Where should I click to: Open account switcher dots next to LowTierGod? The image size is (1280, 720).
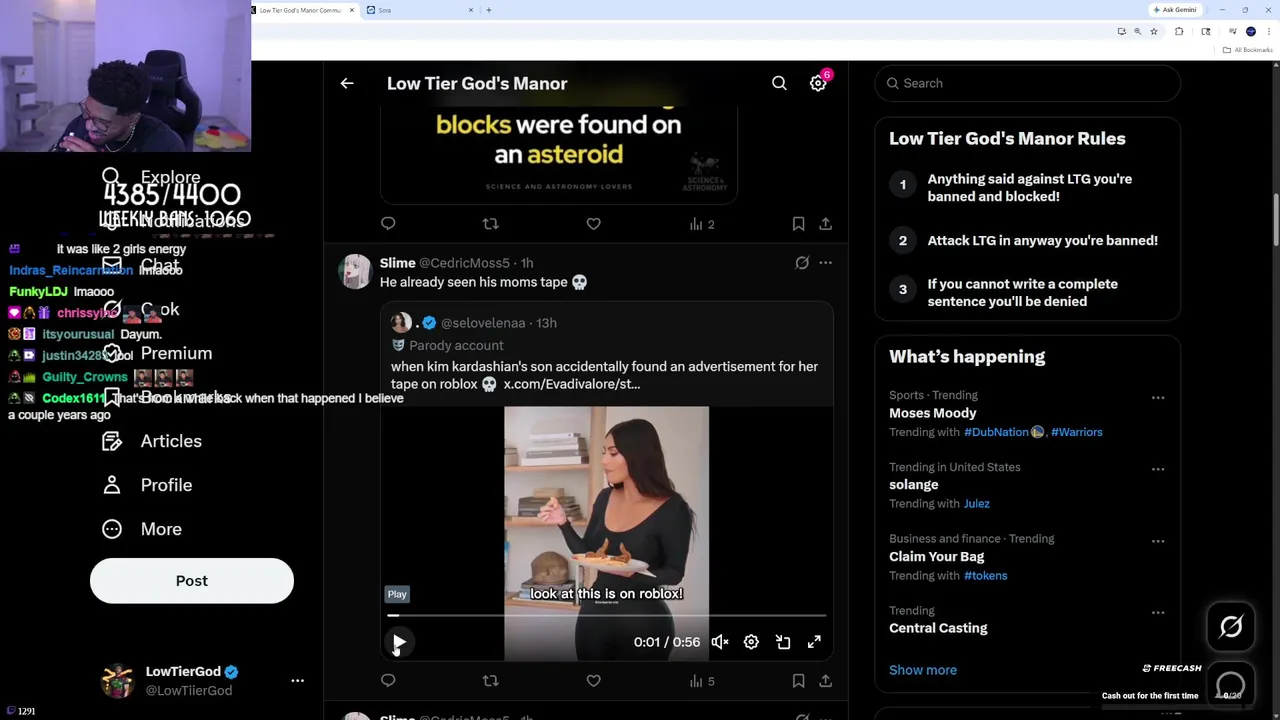point(297,681)
